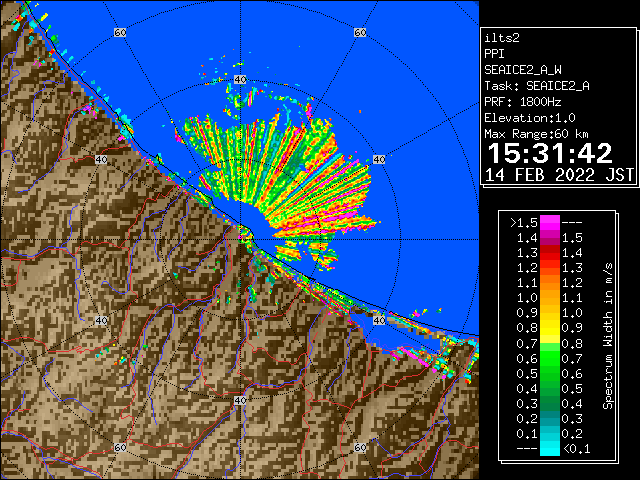Click the '14 FEB 2022 JST' date
This screenshot has height=480, width=640.
coord(559,175)
